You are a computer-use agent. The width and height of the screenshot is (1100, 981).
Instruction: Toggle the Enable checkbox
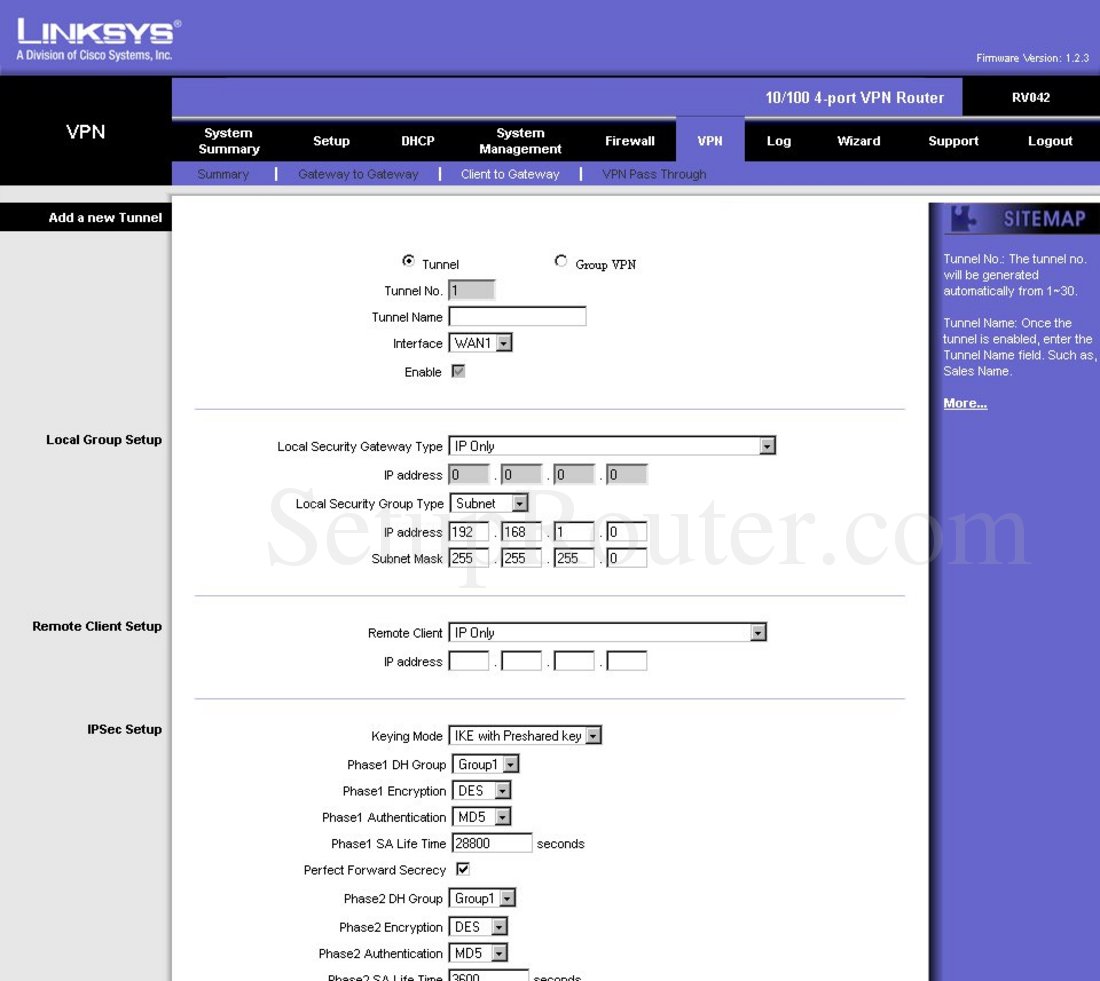click(458, 371)
